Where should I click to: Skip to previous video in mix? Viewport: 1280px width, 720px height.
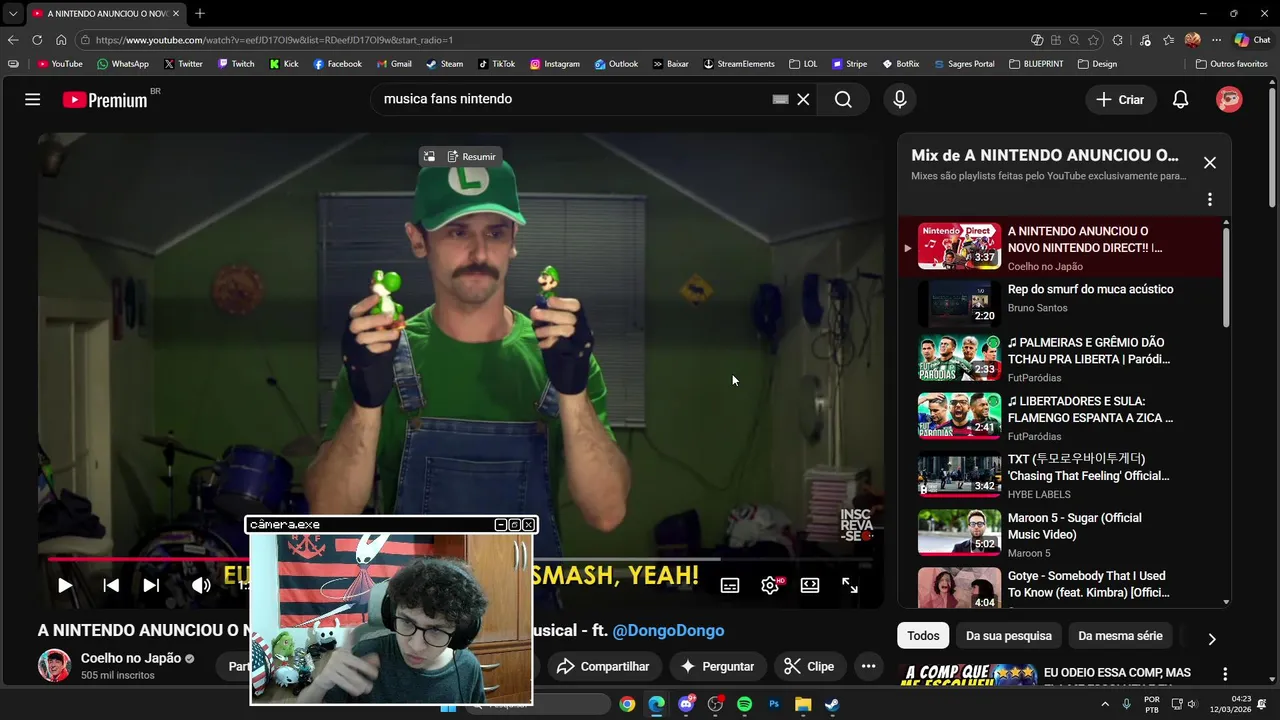(x=111, y=585)
